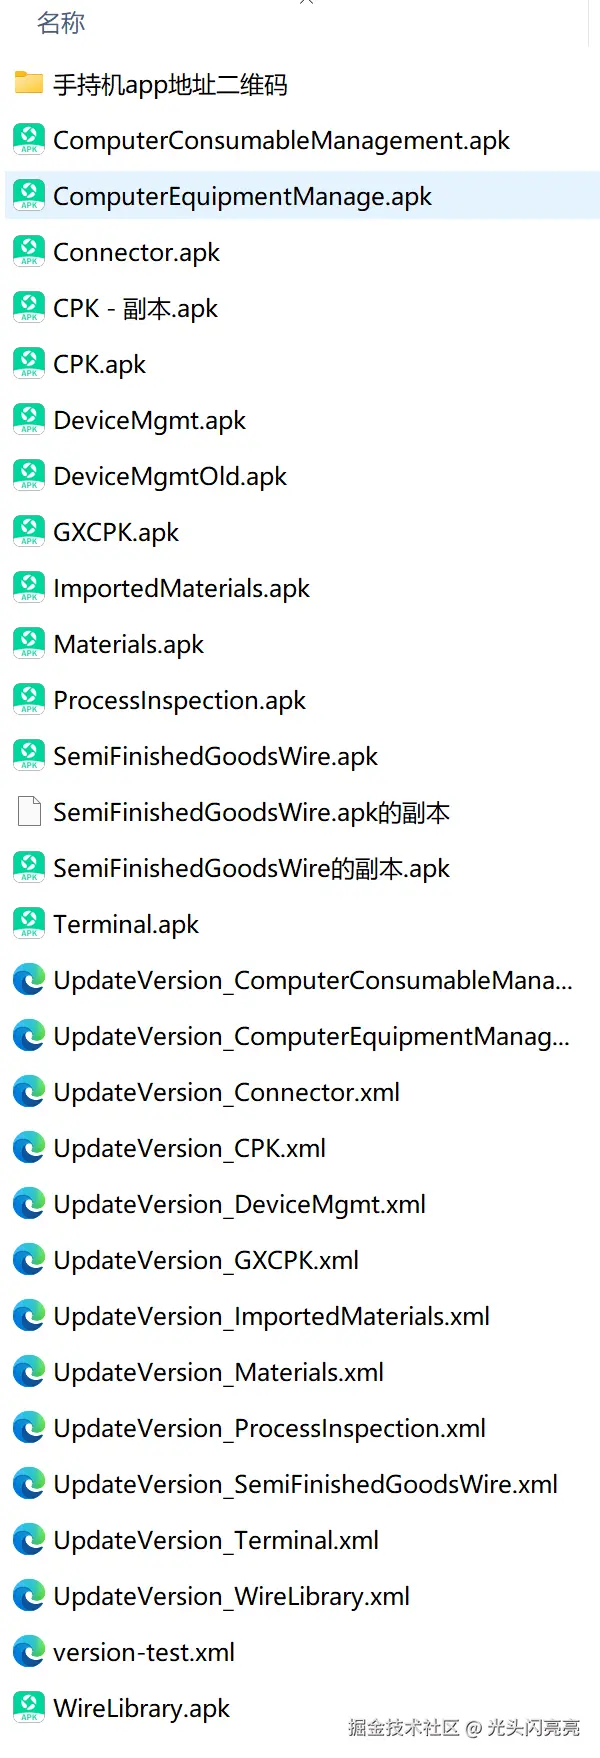Click the APK icon beside WireLibrary.apk
Viewport: 600px width, 1758px height.
(29, 1707)
